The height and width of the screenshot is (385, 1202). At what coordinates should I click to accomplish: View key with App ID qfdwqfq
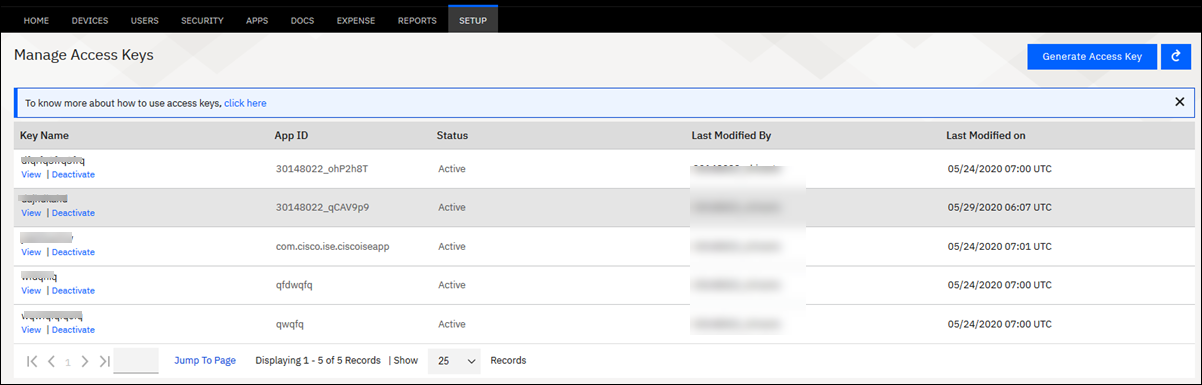tap(31, 291)
